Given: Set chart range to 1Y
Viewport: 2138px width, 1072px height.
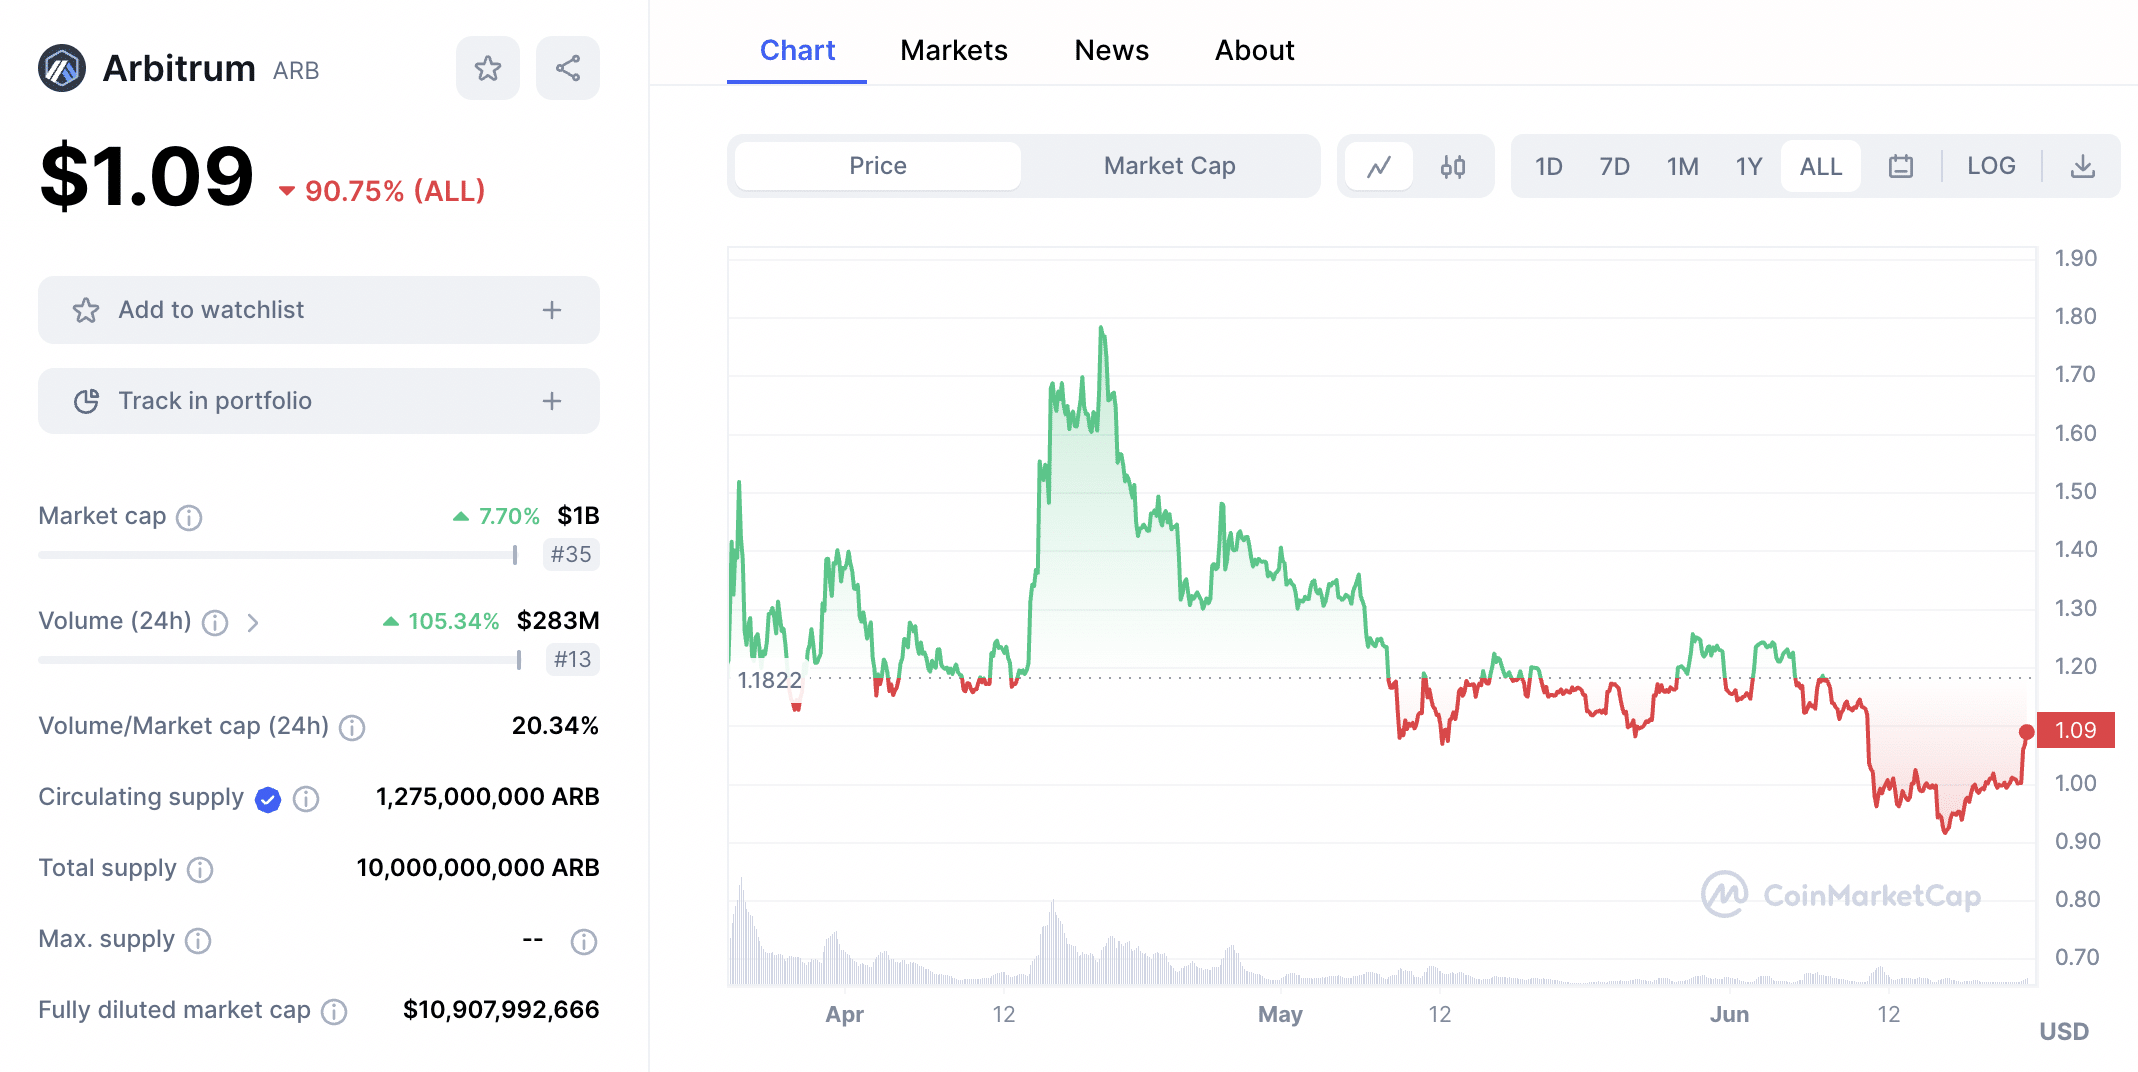Looking at the screenshot, I should click(1748, 166).
